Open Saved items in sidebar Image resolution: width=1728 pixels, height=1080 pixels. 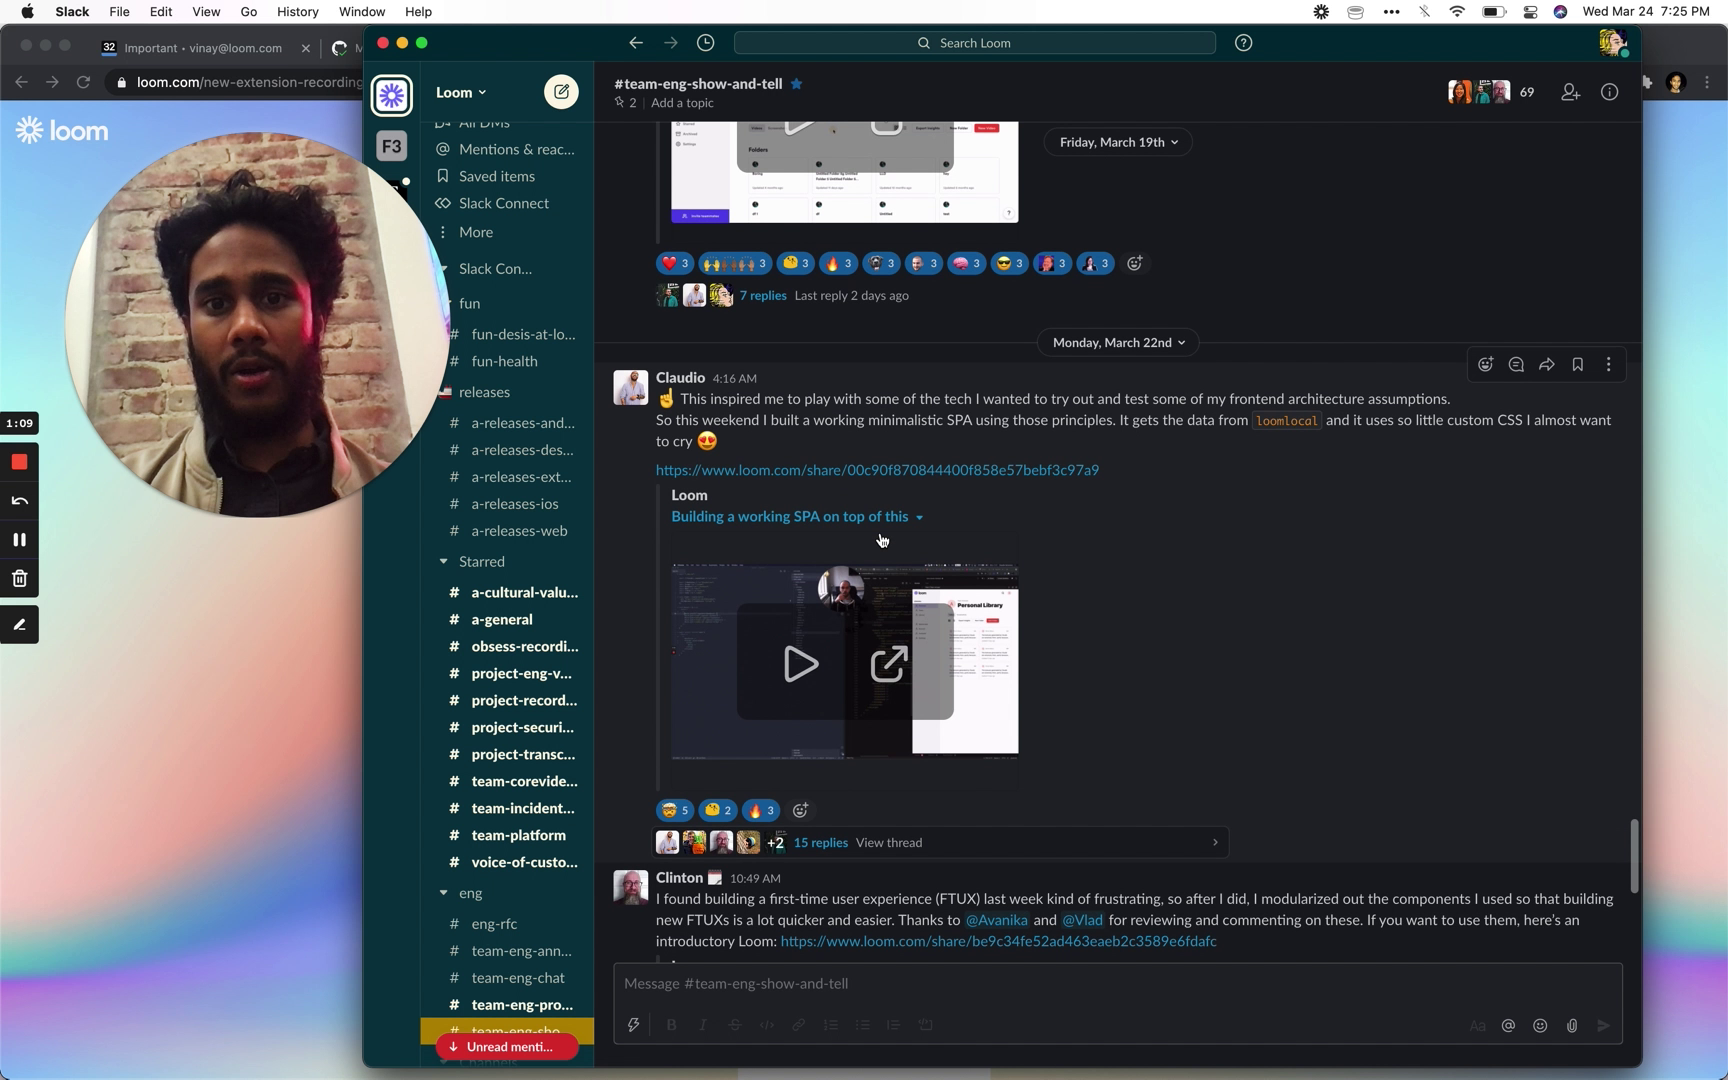click(497, 177)
